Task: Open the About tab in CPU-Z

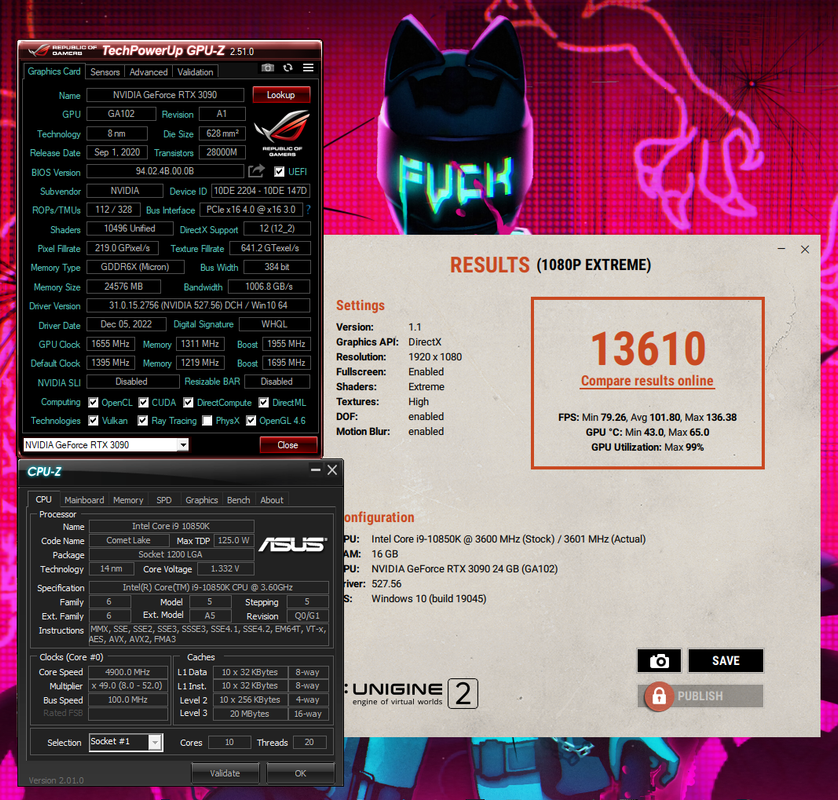Action: coord(271,500)
